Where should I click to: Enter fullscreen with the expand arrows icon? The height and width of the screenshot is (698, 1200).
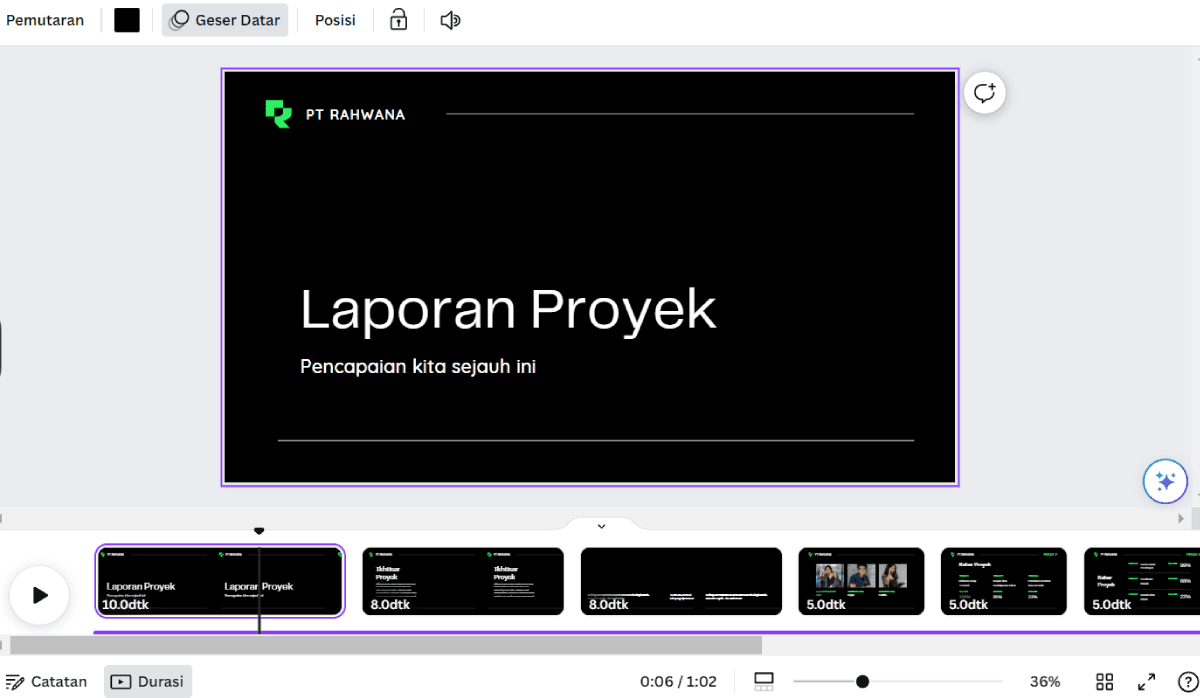point(1145,681)
